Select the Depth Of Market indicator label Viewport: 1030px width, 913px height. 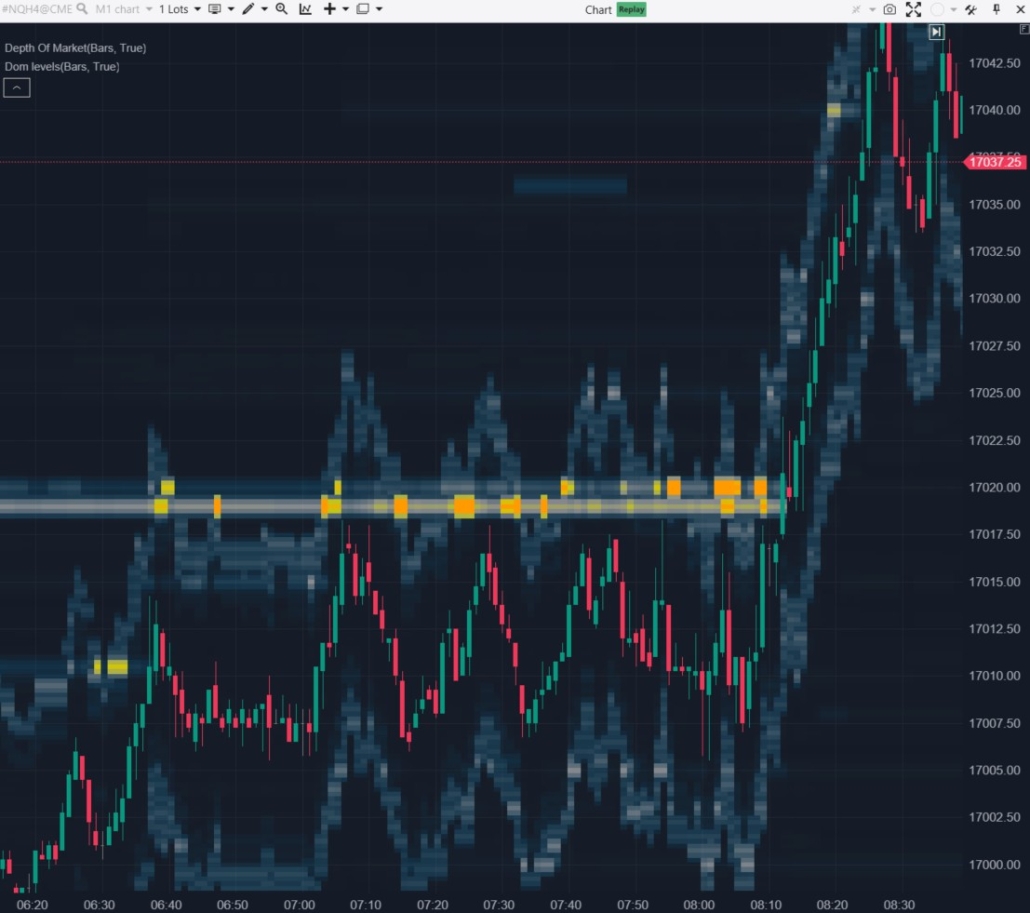tap(74, 47)
